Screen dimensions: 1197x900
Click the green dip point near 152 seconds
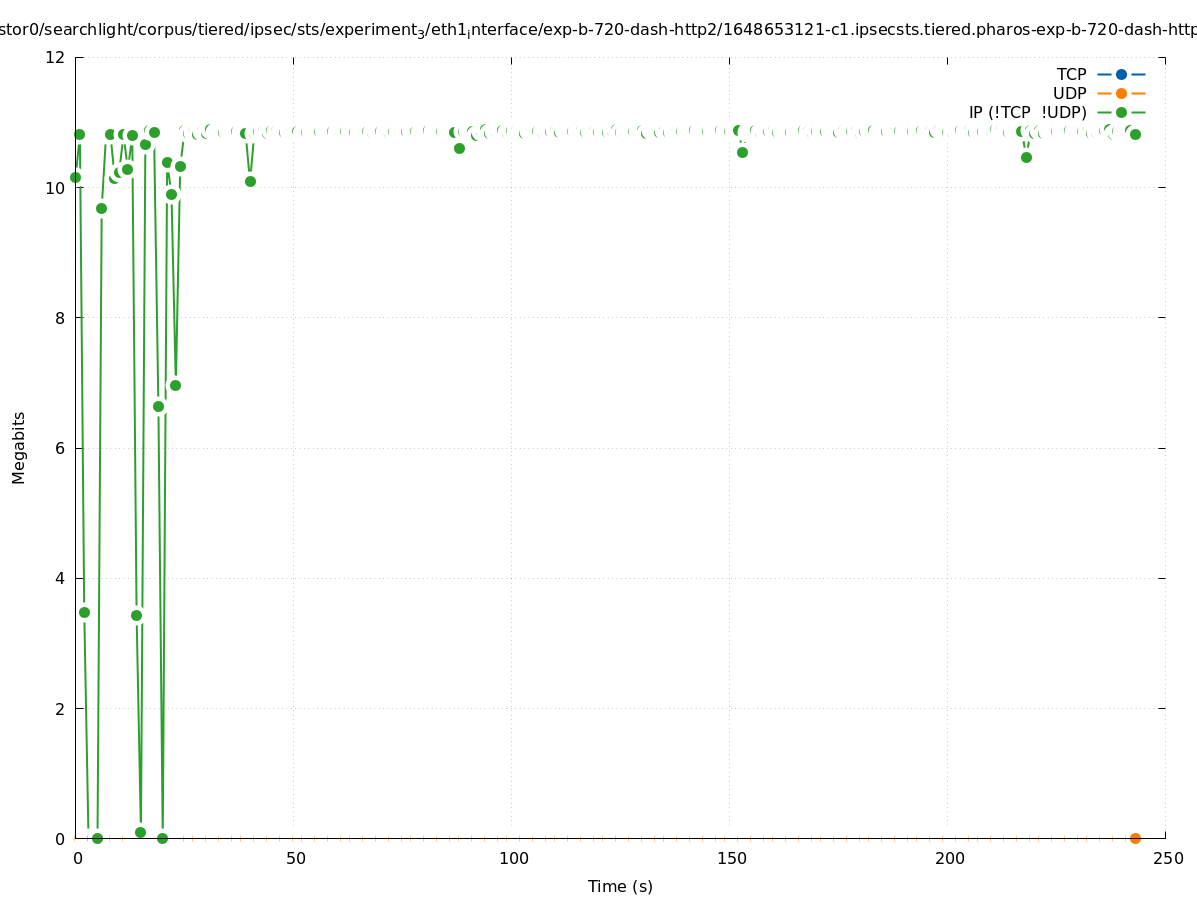742,152
